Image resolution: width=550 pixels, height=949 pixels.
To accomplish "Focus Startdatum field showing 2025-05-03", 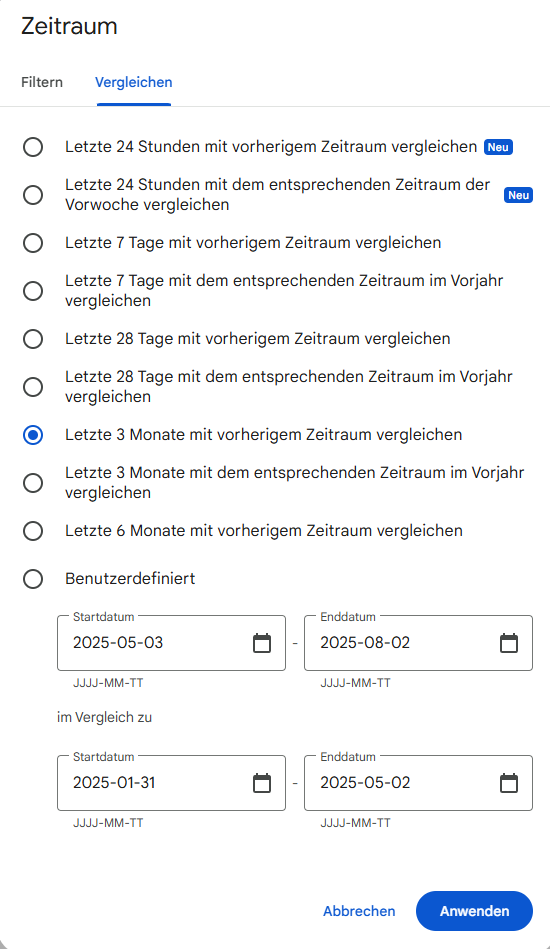I will tap(171, 643).
